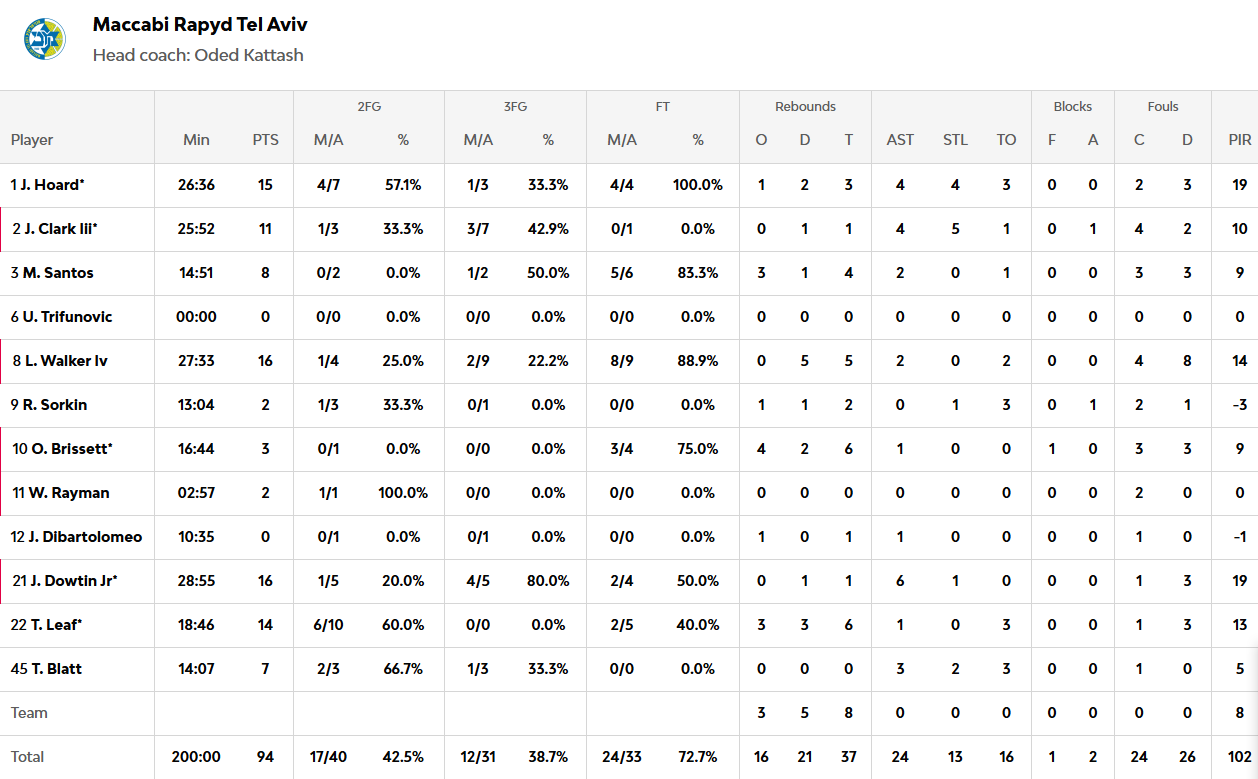Click the PTS column header
The height and width of the screenshot is (779, 1258).
[x=265, y=140]
